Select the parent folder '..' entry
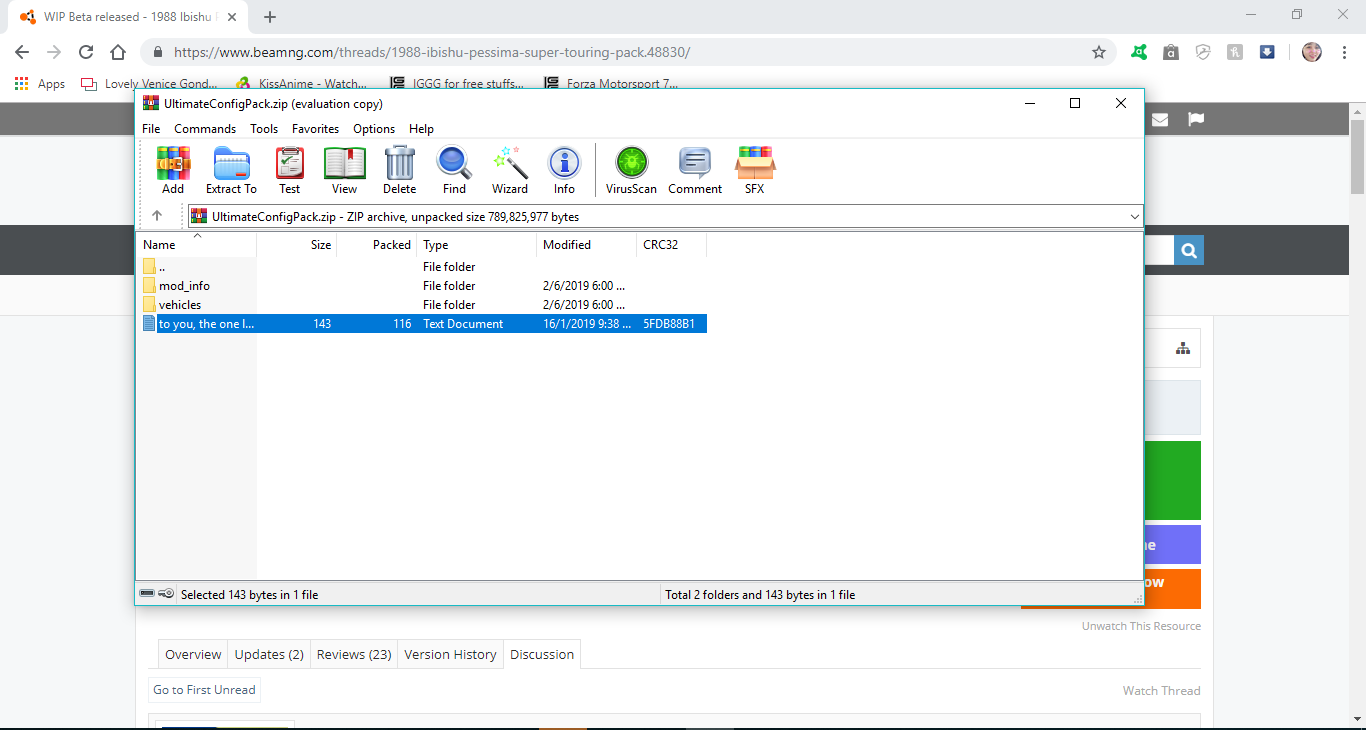 click(x=162, y=267)
